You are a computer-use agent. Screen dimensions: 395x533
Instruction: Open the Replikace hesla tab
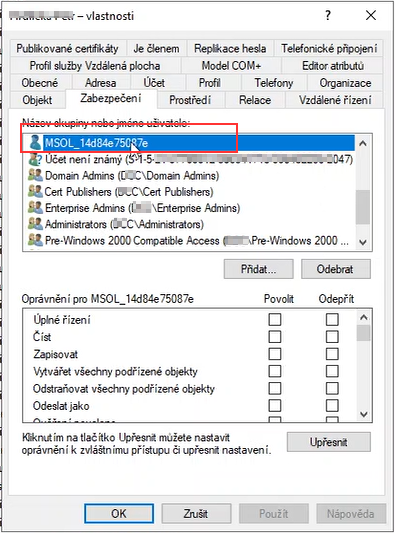(230, 49)
